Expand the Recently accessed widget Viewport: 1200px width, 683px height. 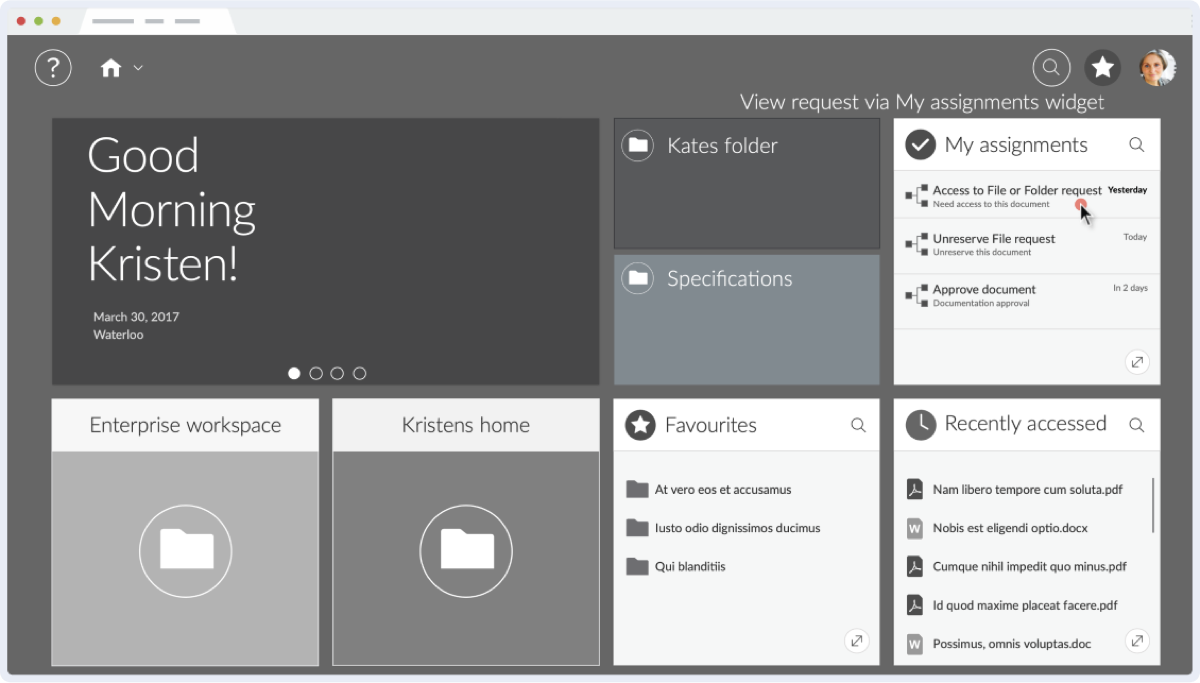tap(1136, 642)
